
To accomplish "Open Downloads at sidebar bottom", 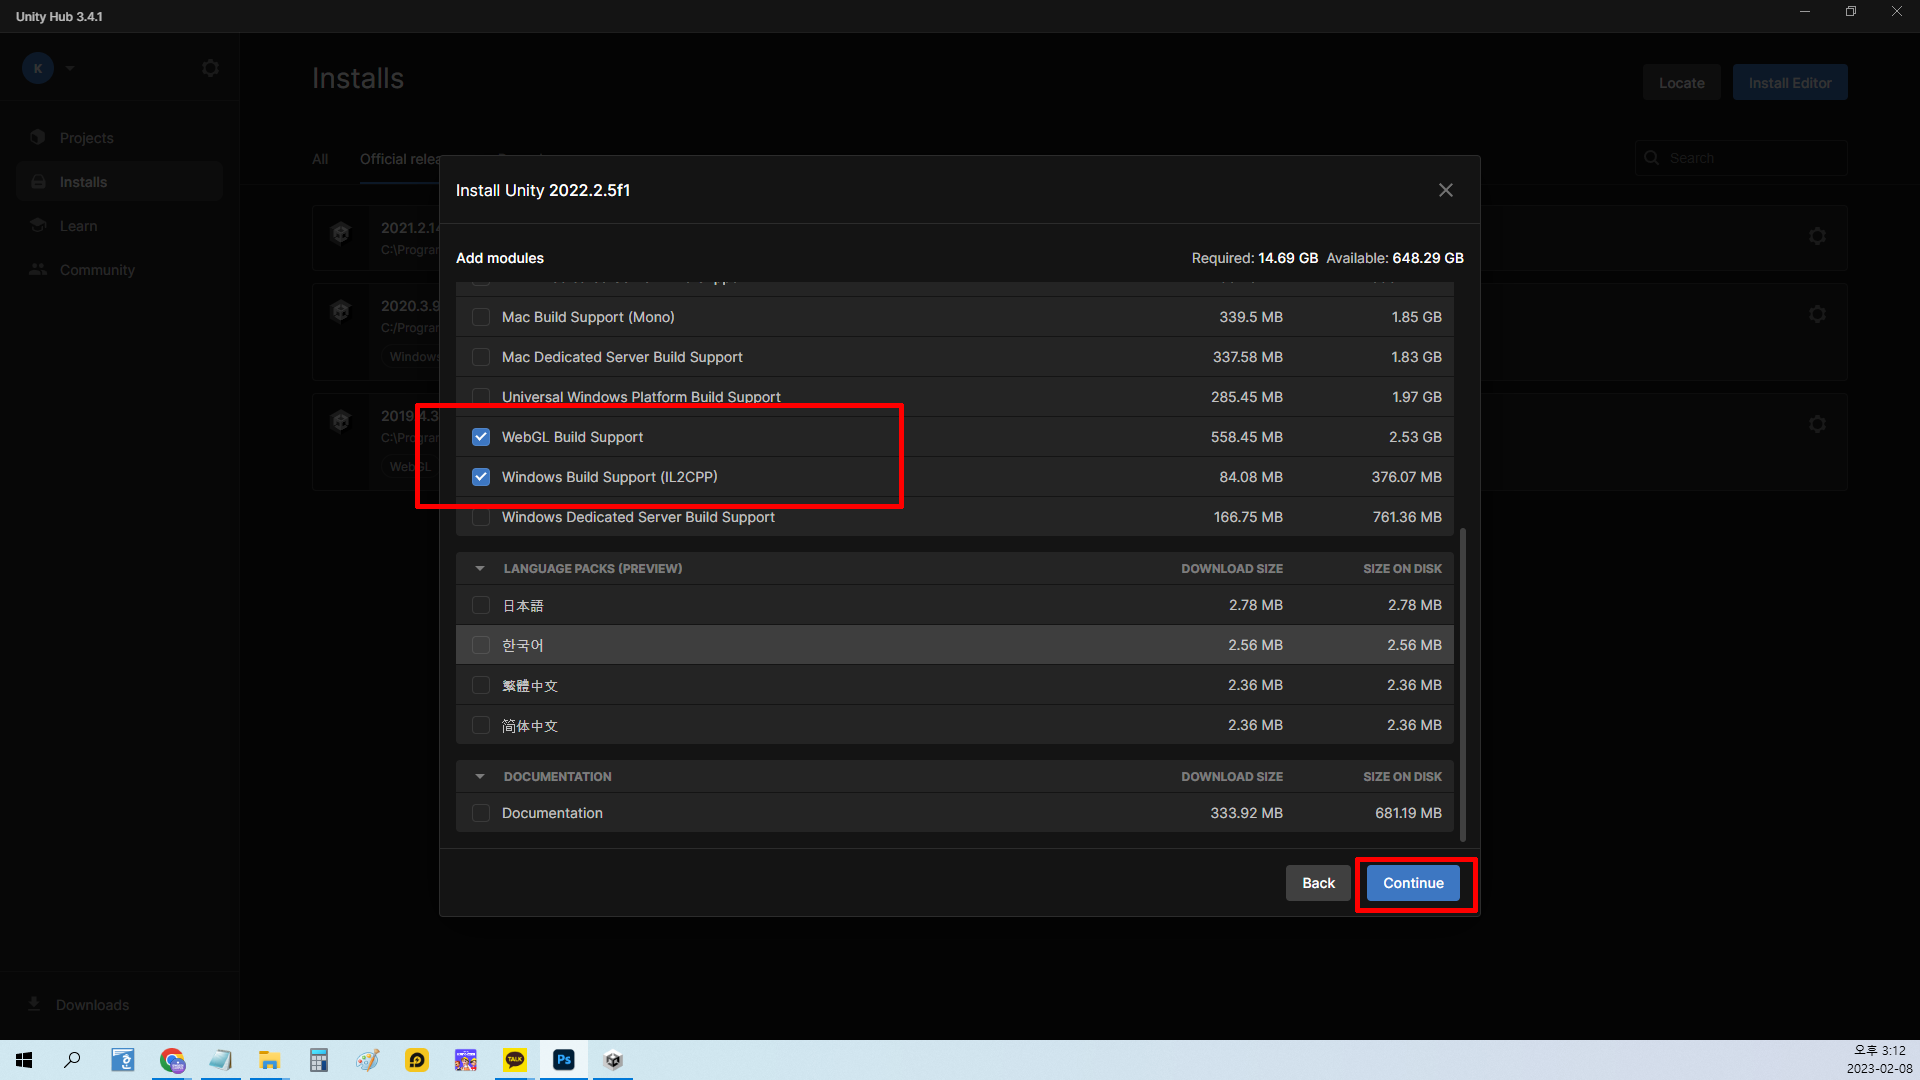I will pos(92,1005).
